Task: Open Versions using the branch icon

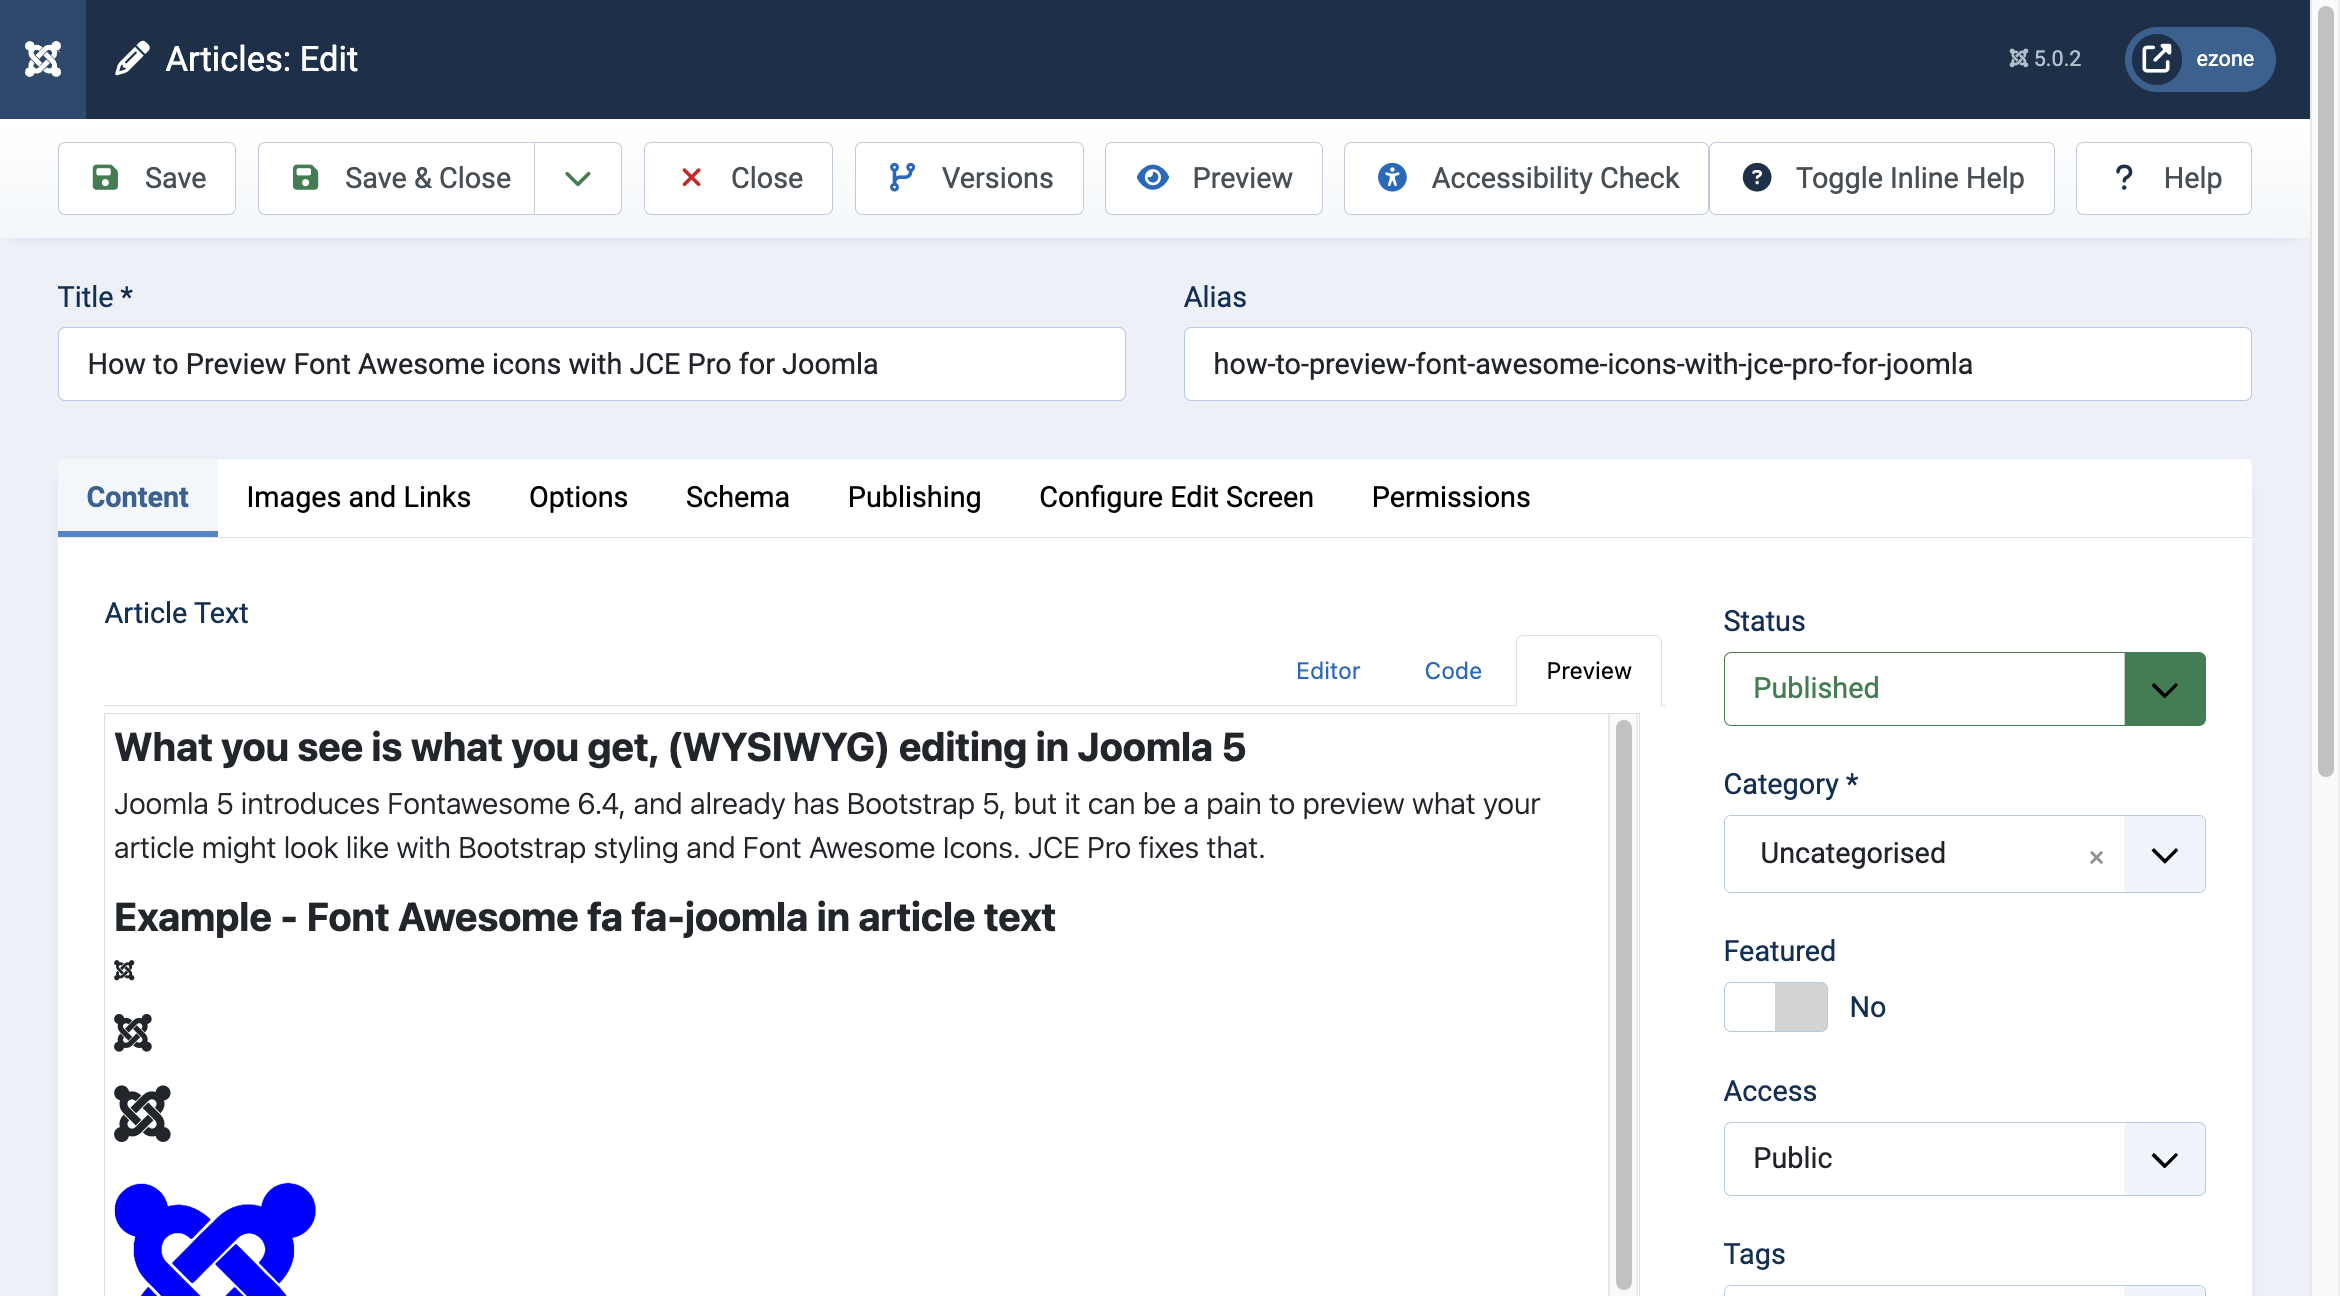Action: tap(903, 177)
